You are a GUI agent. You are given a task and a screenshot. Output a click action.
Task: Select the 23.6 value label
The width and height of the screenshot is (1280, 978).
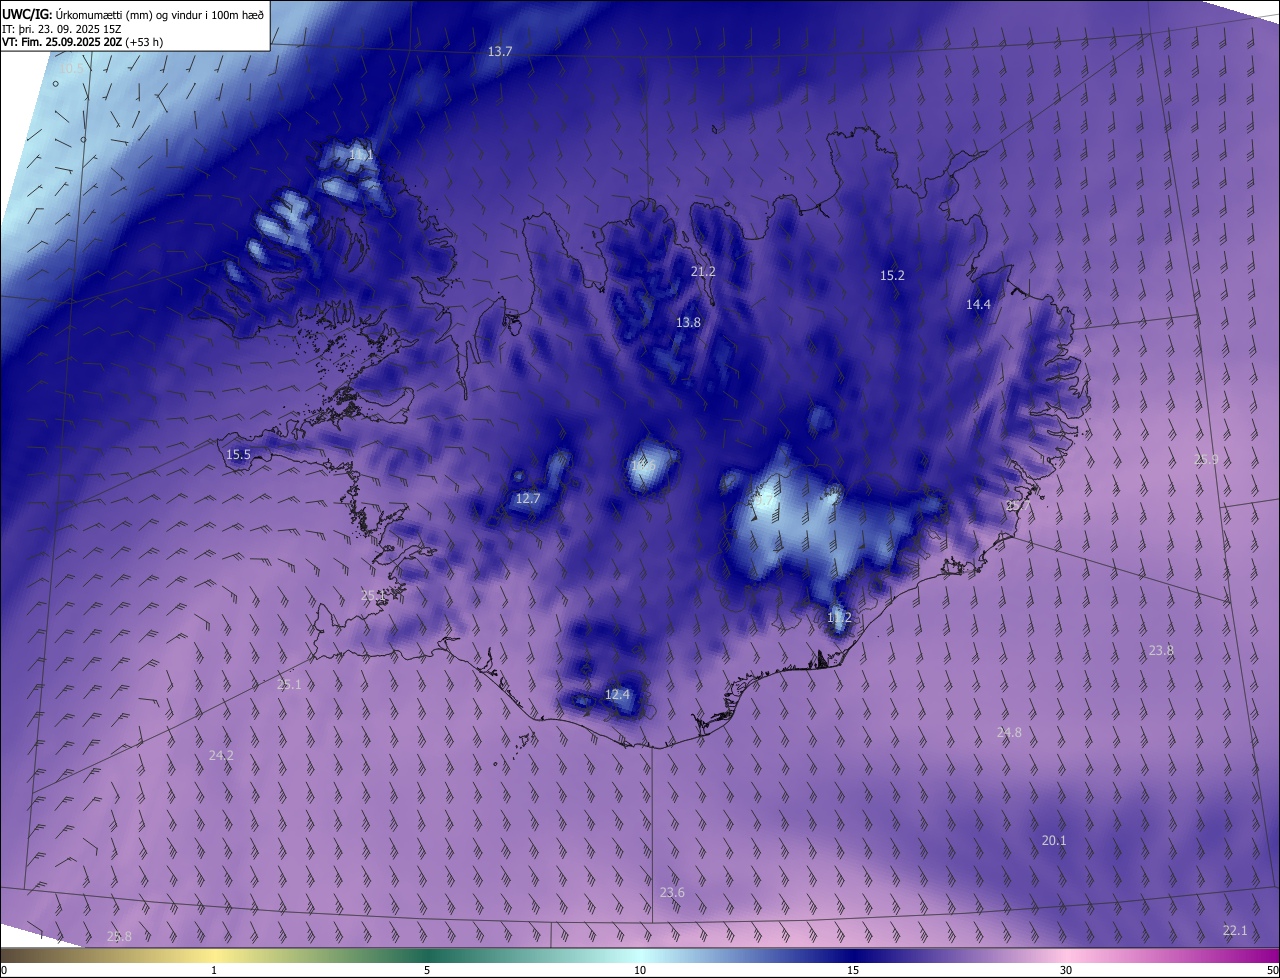(x=672, y=892)
